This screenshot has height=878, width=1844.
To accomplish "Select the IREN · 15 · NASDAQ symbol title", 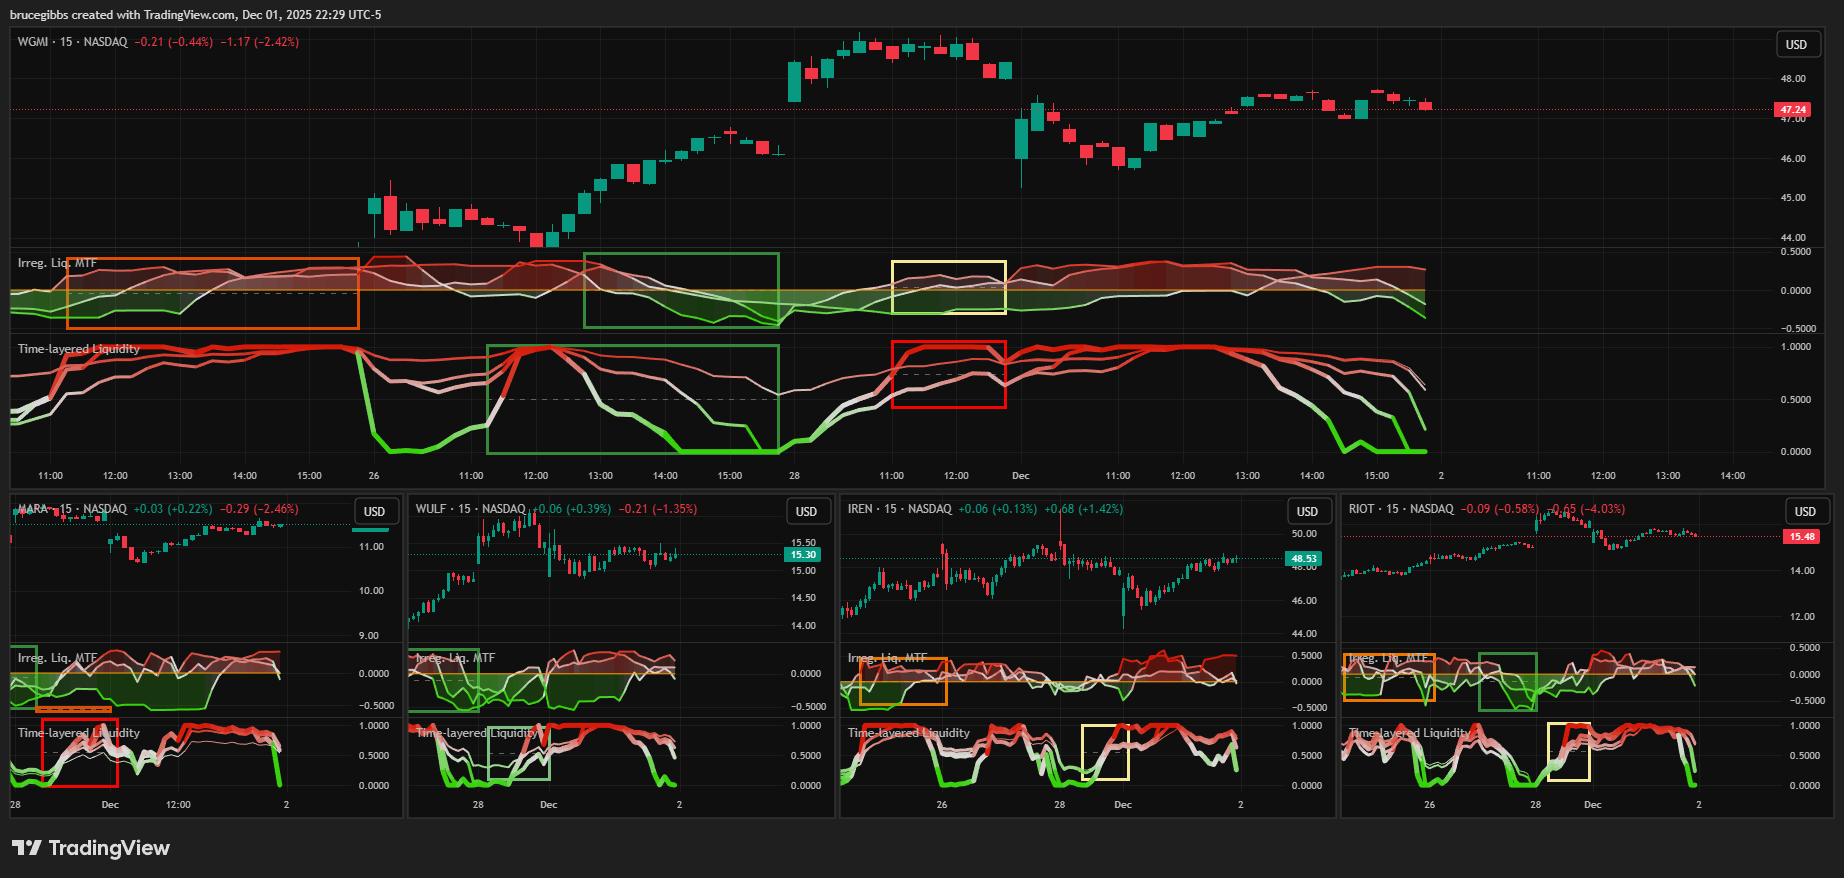I will pyautogui.click(x=899, y=509).
